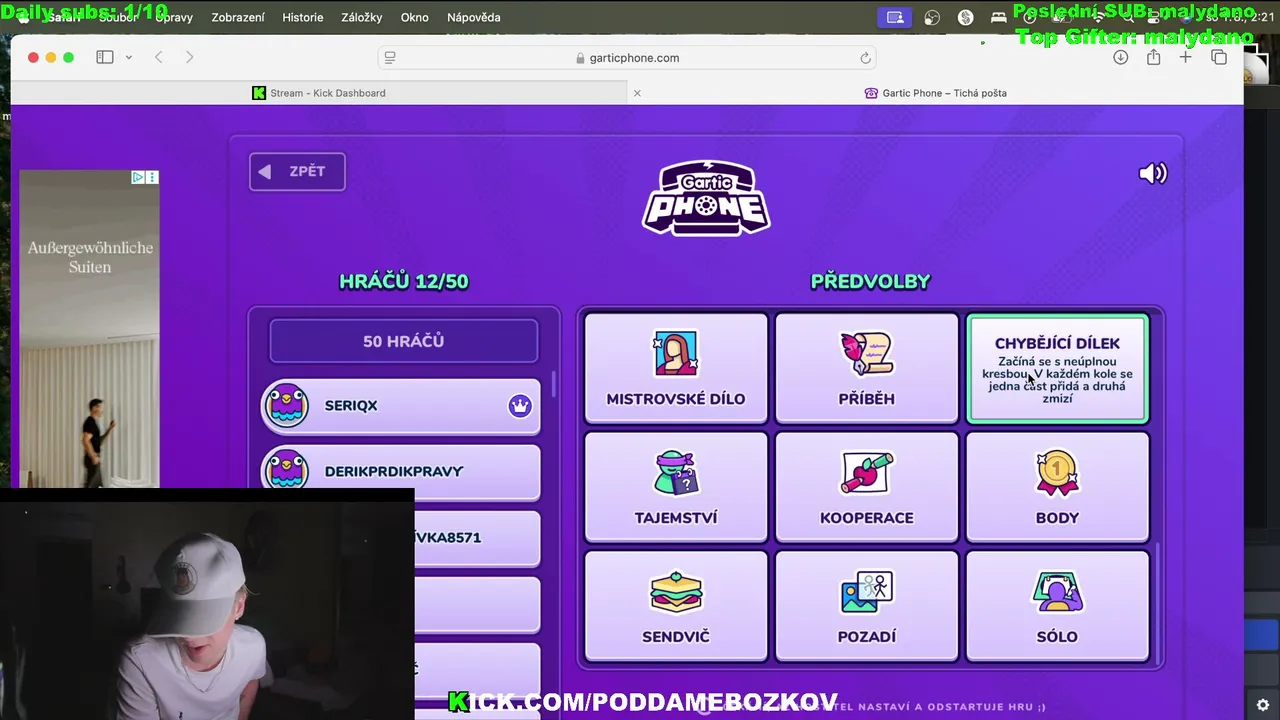Pick the Tajemství preset

coord(676,487)
